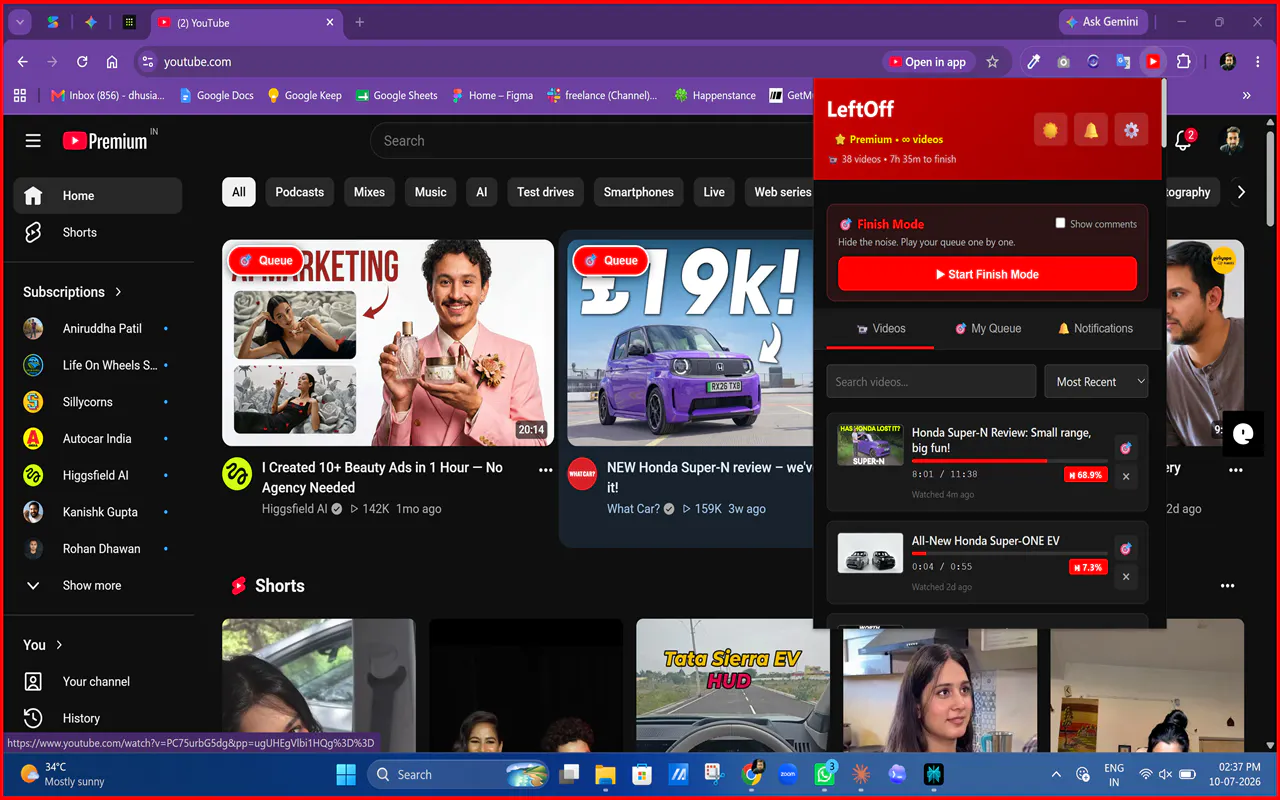Open the Chrome extensions puzzle icon
Image resolution: width=1280 pixels, height=800 pixels.
pyautogui.click(x=1183, y=62)
